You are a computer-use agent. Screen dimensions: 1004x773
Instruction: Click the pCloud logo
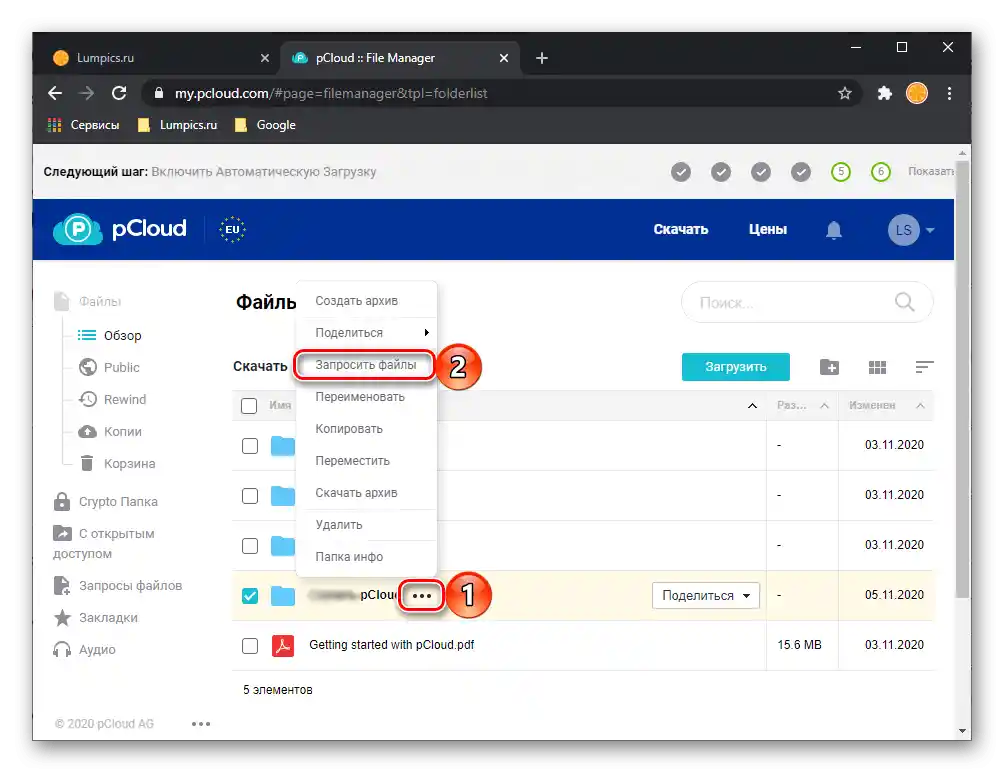coord(120,229)
